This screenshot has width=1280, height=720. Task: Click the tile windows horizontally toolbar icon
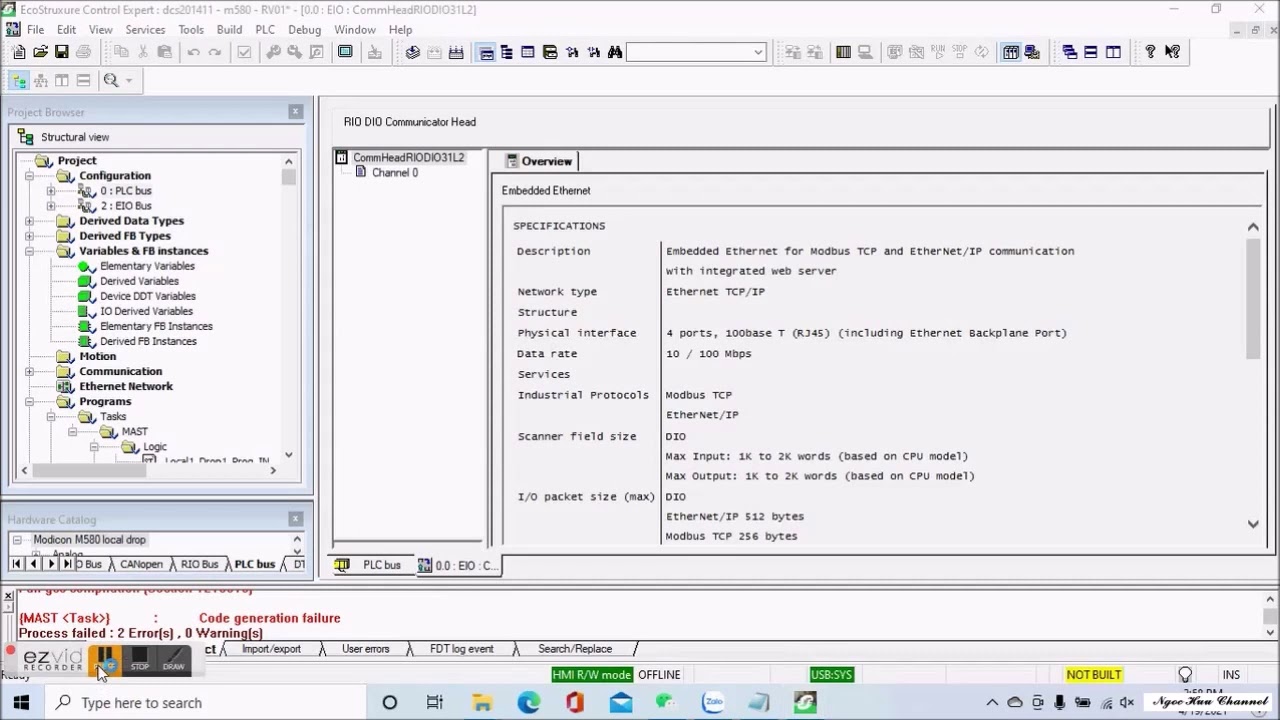1091,52
